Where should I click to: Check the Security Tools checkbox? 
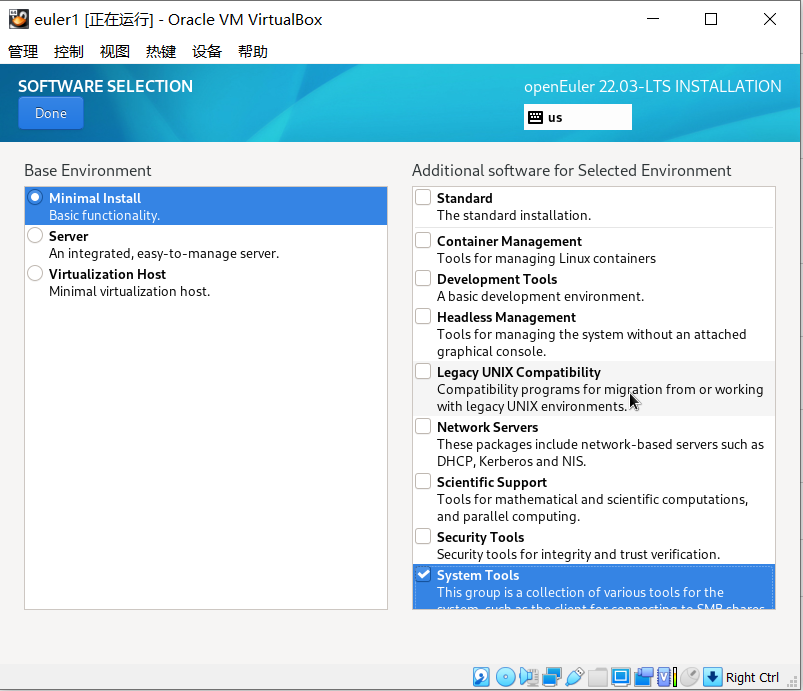click(x=423, y=536)
